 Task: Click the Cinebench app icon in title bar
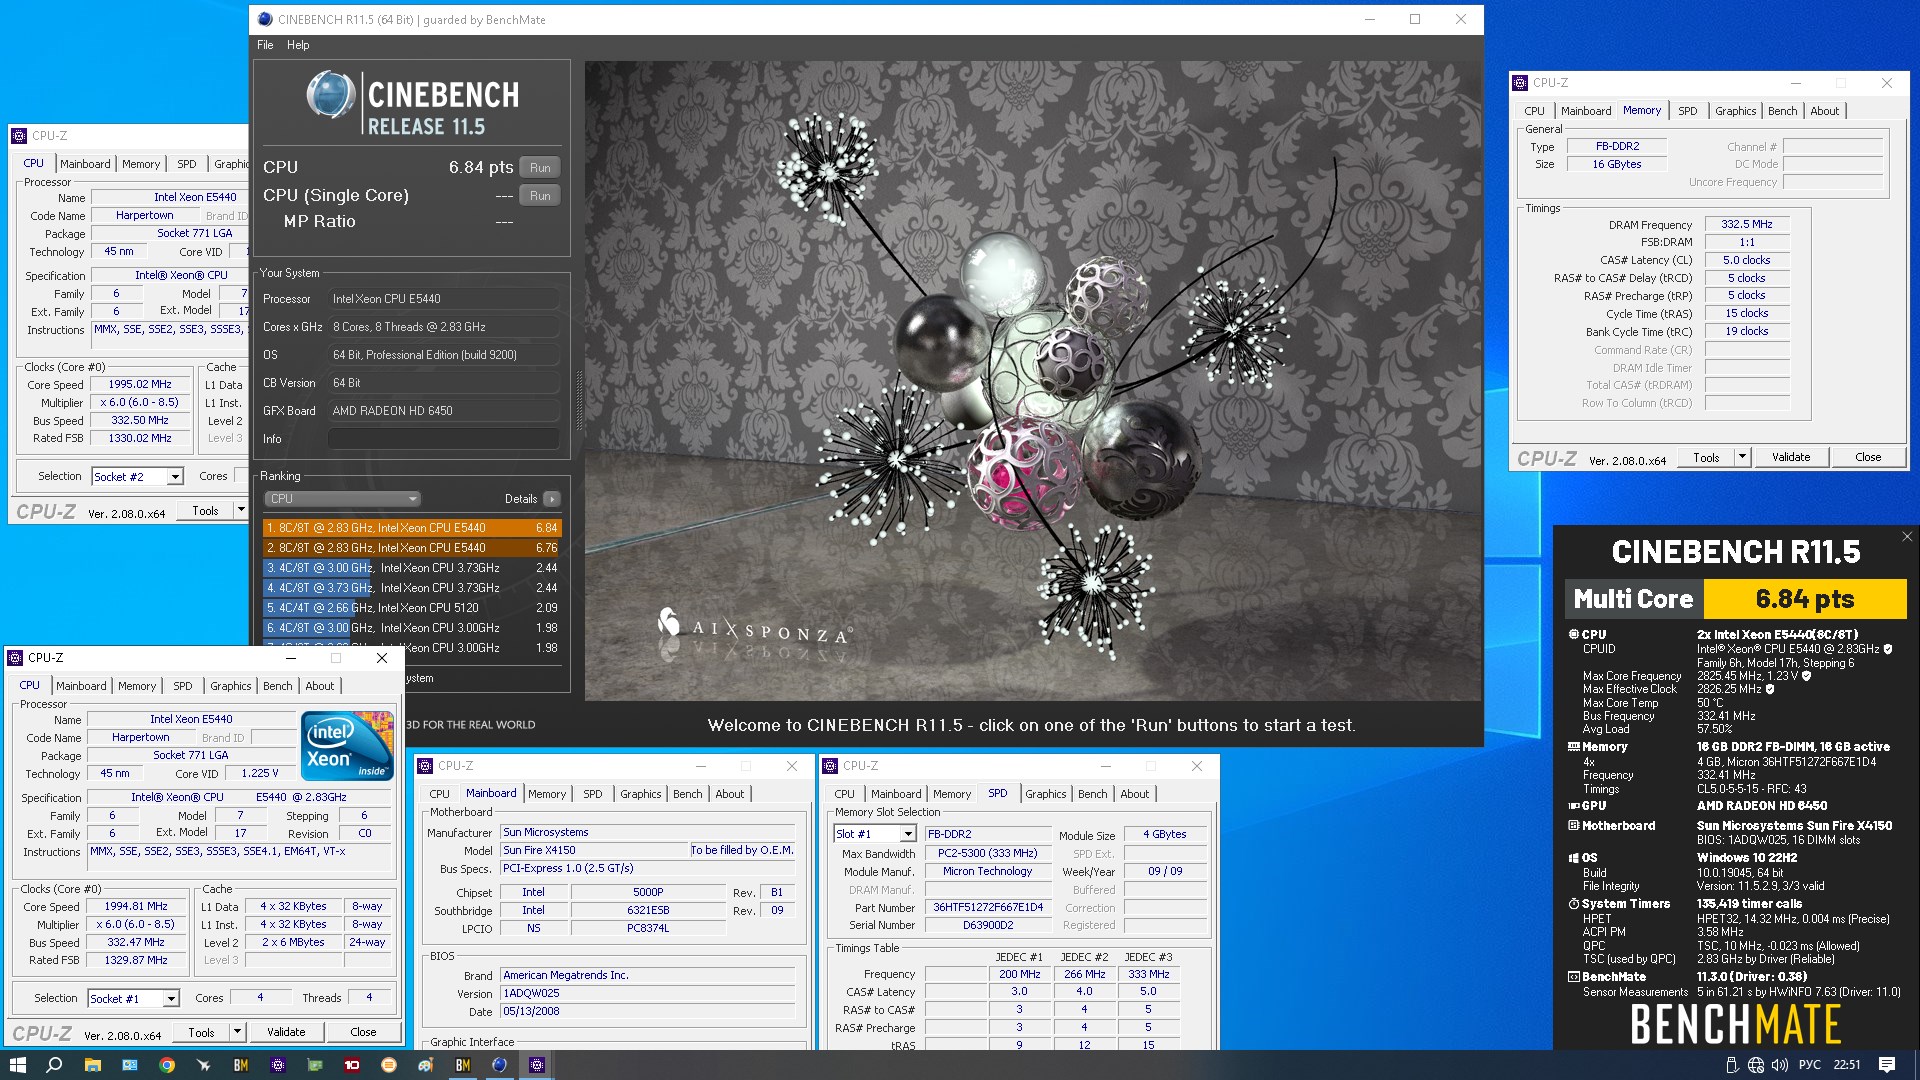pyautogui.click(x=265, y=19)
